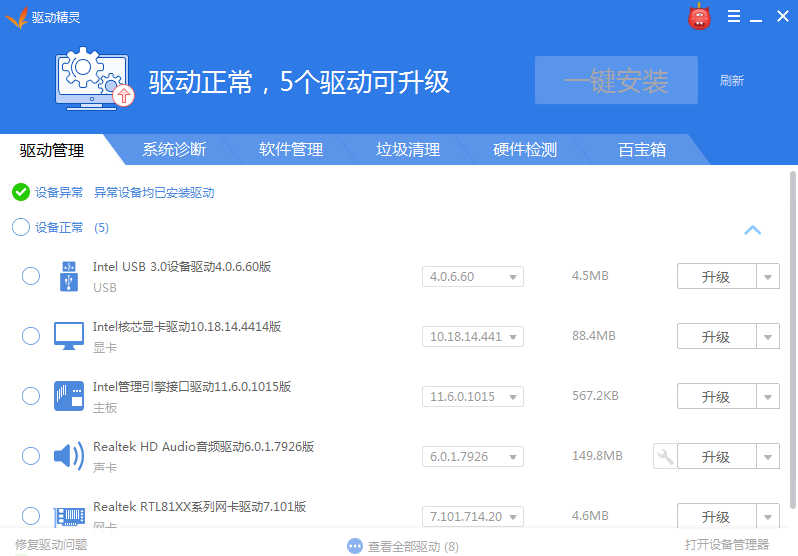Screen dimensions: 798x556
Task: Select the Intel USB 3.0 driver checkbox
Action: coord(31,276)
